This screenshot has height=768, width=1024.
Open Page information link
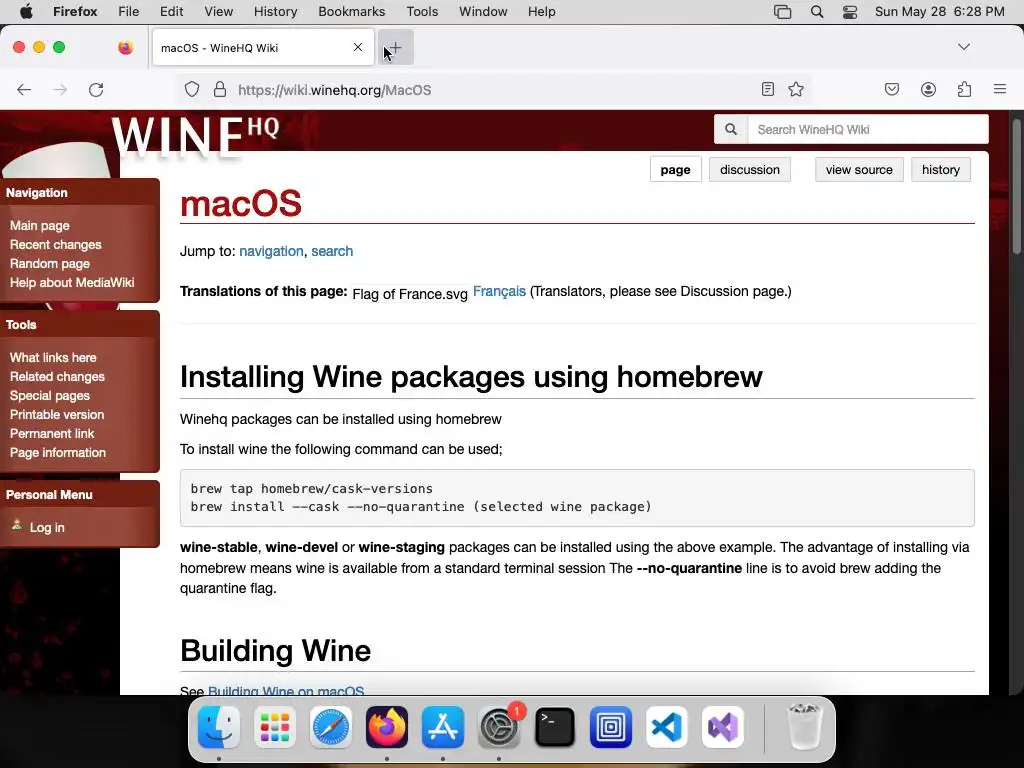(57, 452)
